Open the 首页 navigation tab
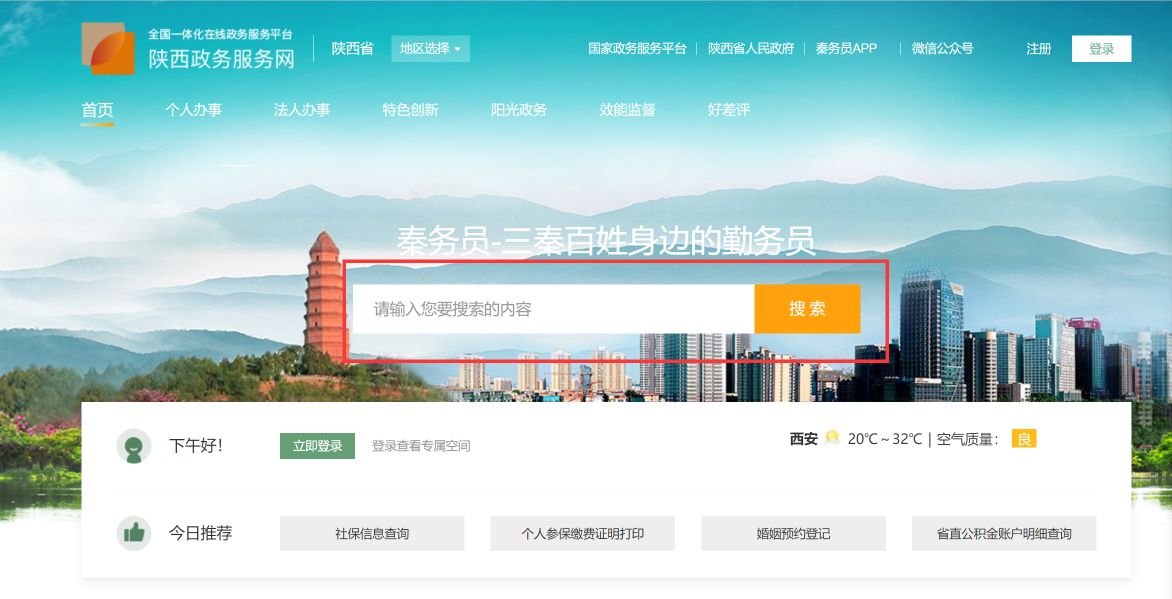The width and height of the screenshot is (1172, 599). tap(97, 110)
